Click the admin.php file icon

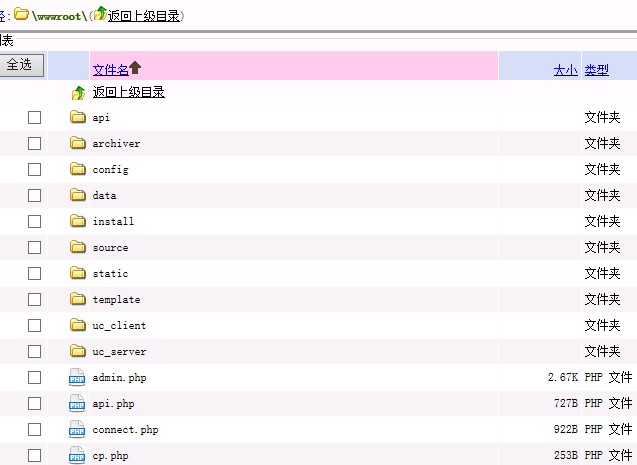(78, 377)
